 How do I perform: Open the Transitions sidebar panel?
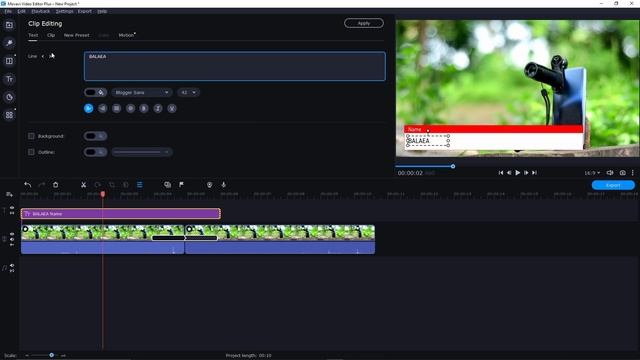(x=9, y=61)
